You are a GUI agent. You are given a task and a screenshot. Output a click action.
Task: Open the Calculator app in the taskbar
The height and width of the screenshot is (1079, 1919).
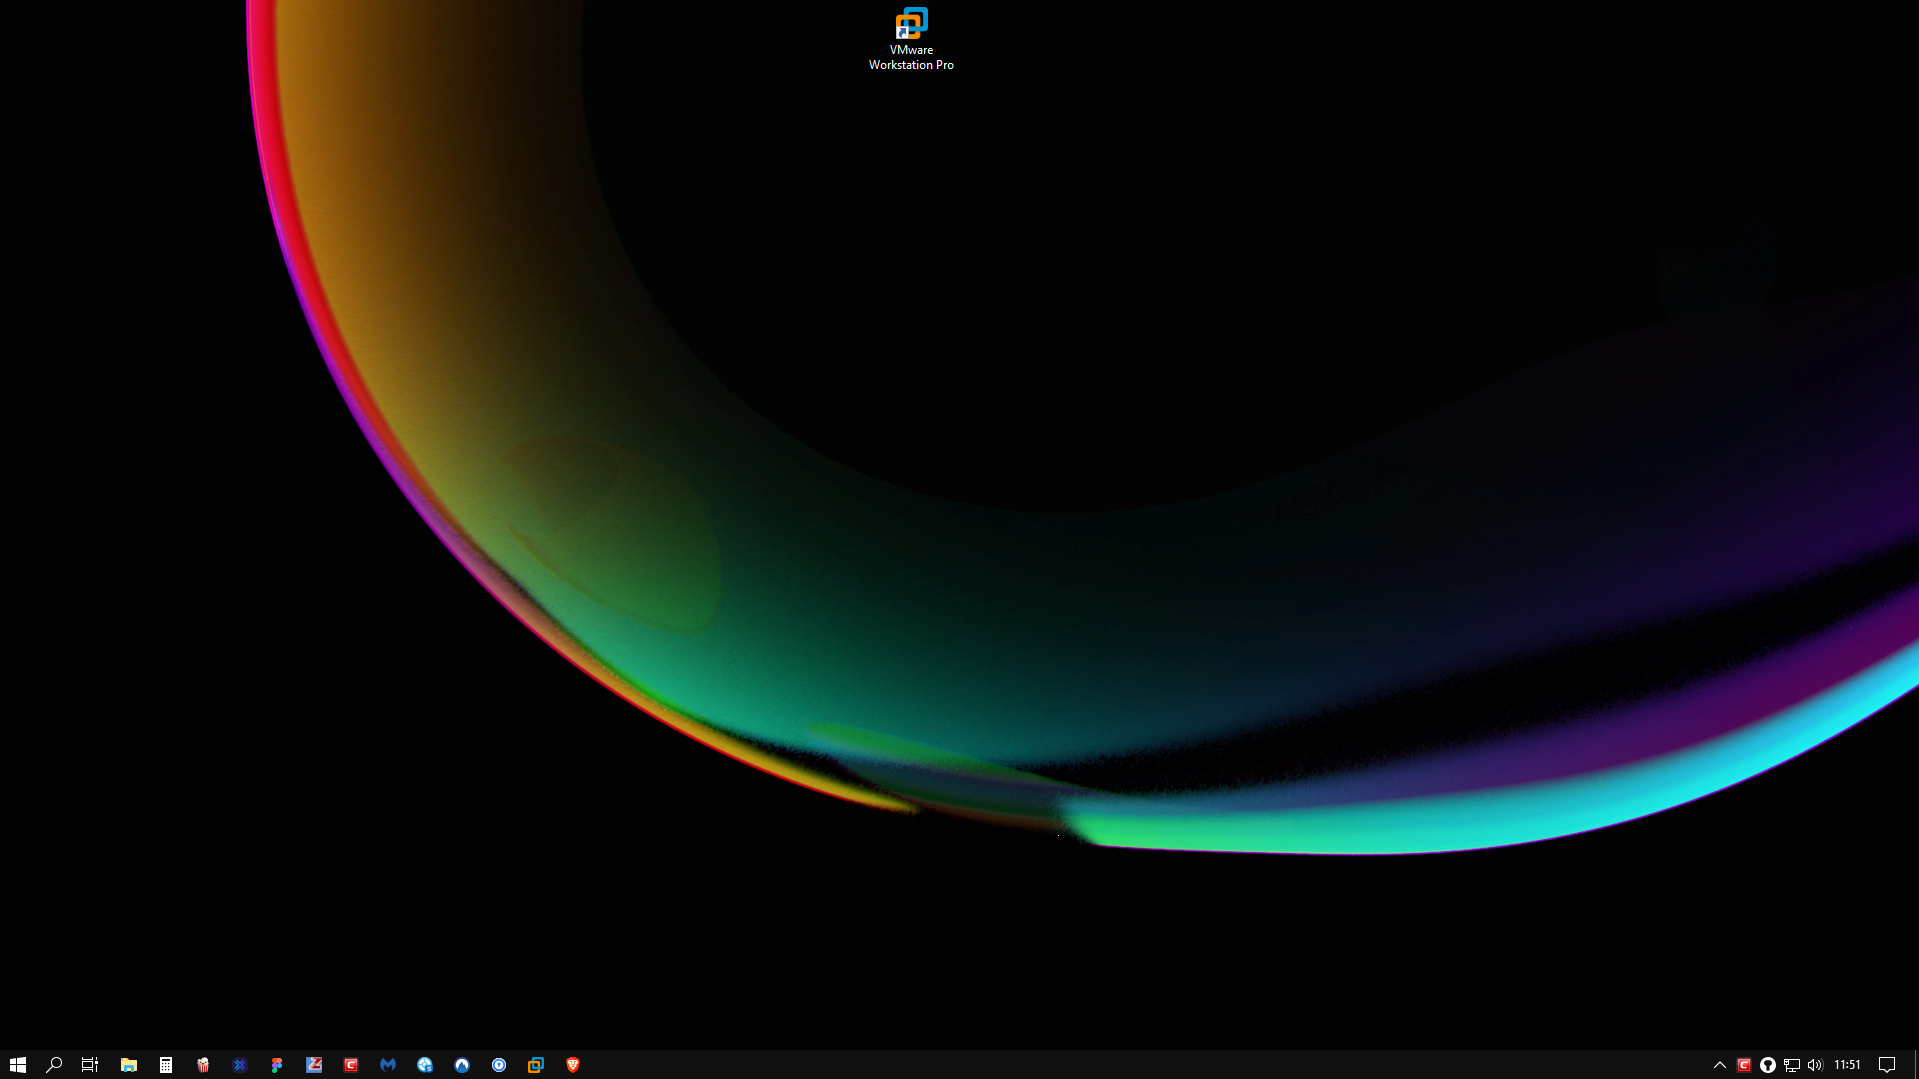(166, 1065)
